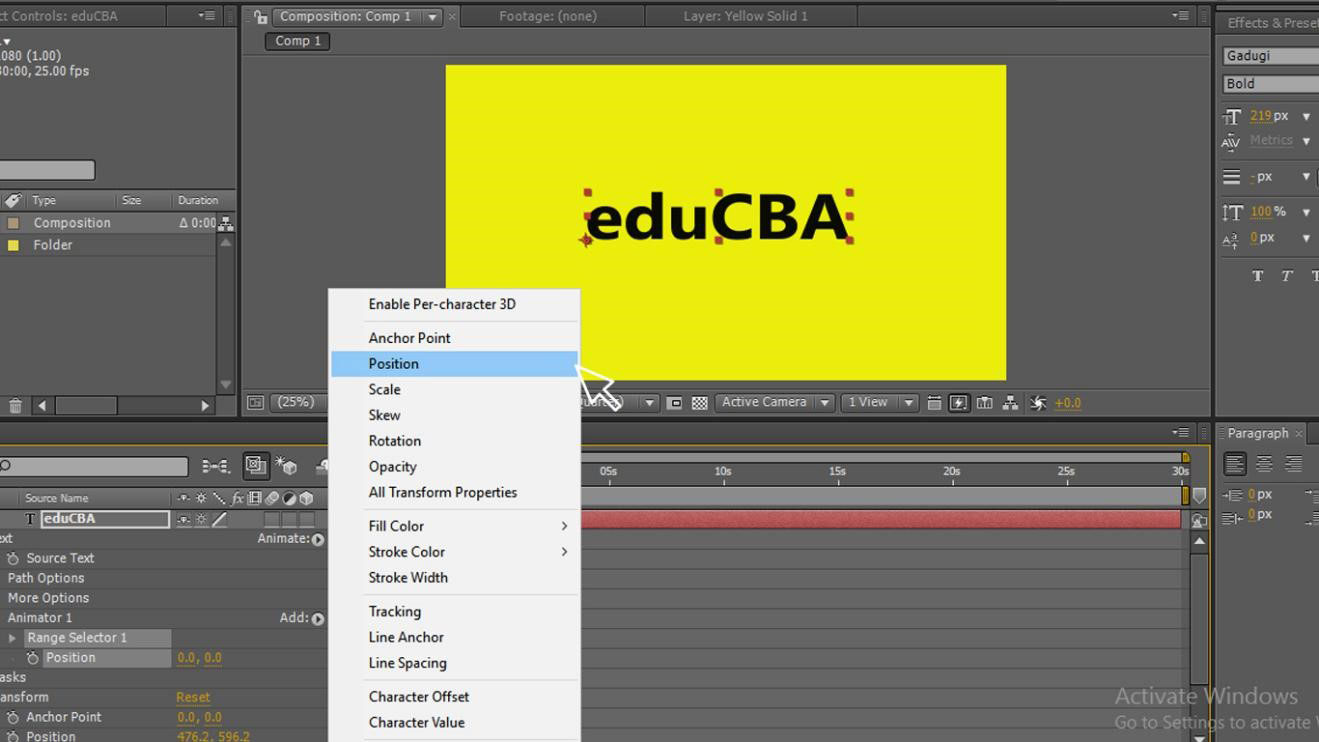This screenshot has width=1319, height=742.
Task: Toggle stopwatch for Animator 1 Position
Action: point(32,658)
